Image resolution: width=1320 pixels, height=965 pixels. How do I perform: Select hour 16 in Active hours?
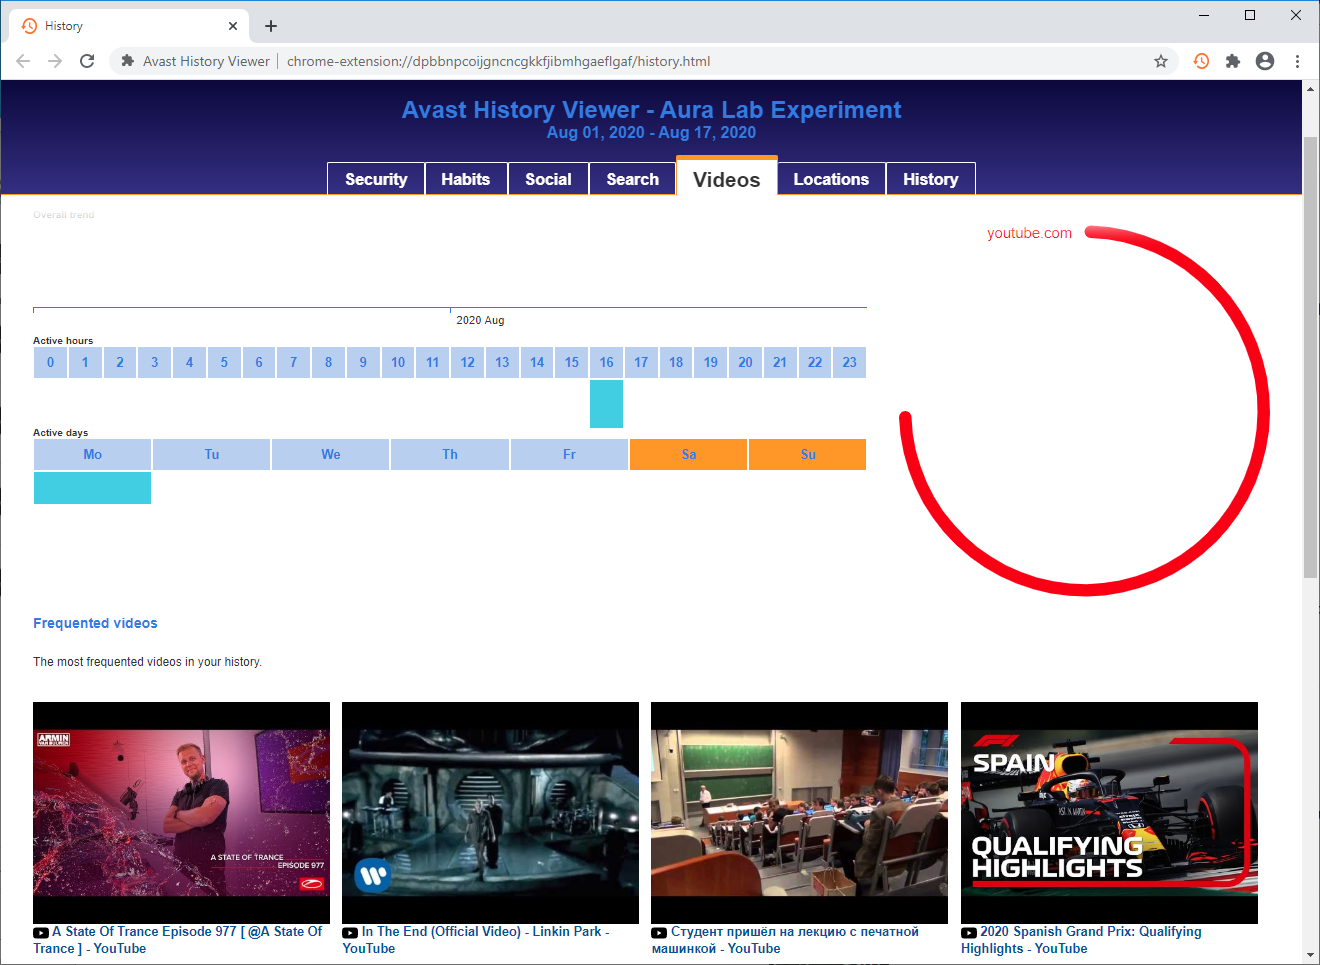click(x=606, y=362)
